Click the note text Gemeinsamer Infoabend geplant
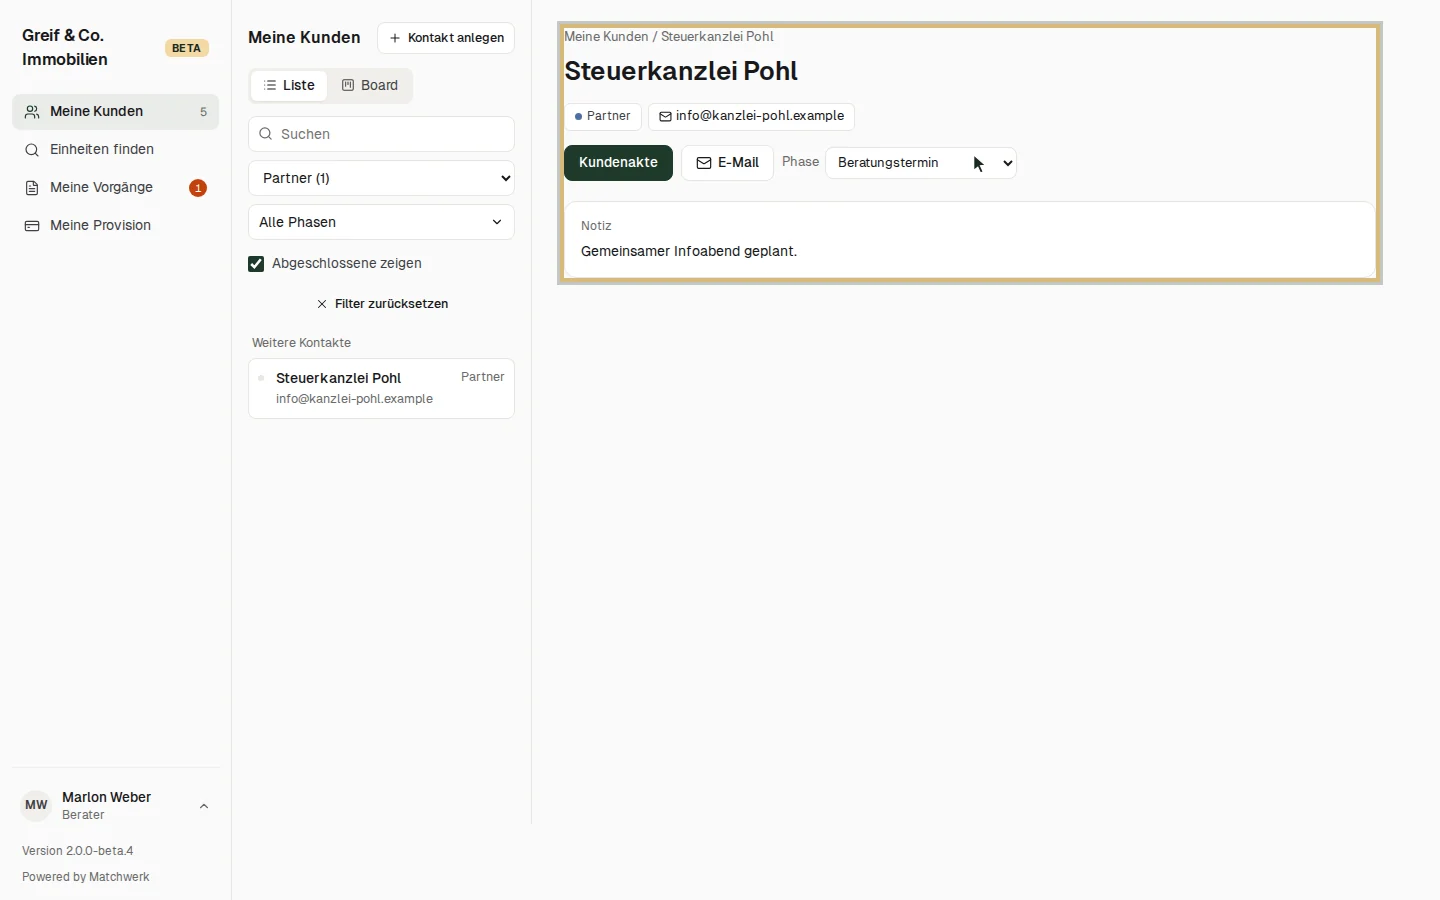The width and height of the screenshot is (1440, 900). click(689, 252)
